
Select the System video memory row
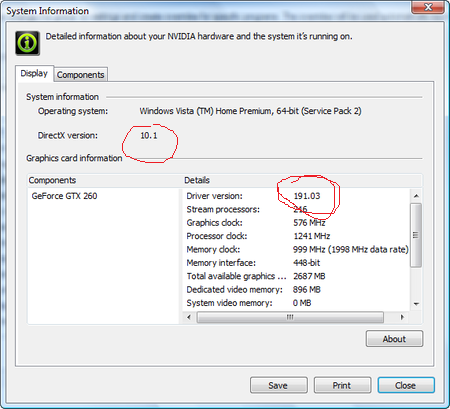click(x=296, y=303)
